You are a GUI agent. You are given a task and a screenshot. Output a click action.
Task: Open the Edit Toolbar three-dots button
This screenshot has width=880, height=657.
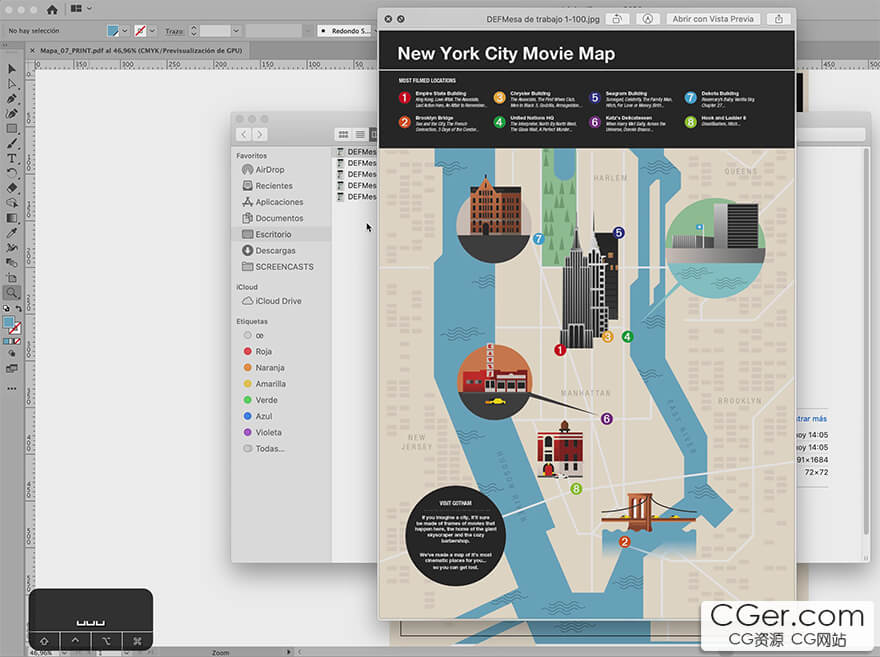point(12,388)
